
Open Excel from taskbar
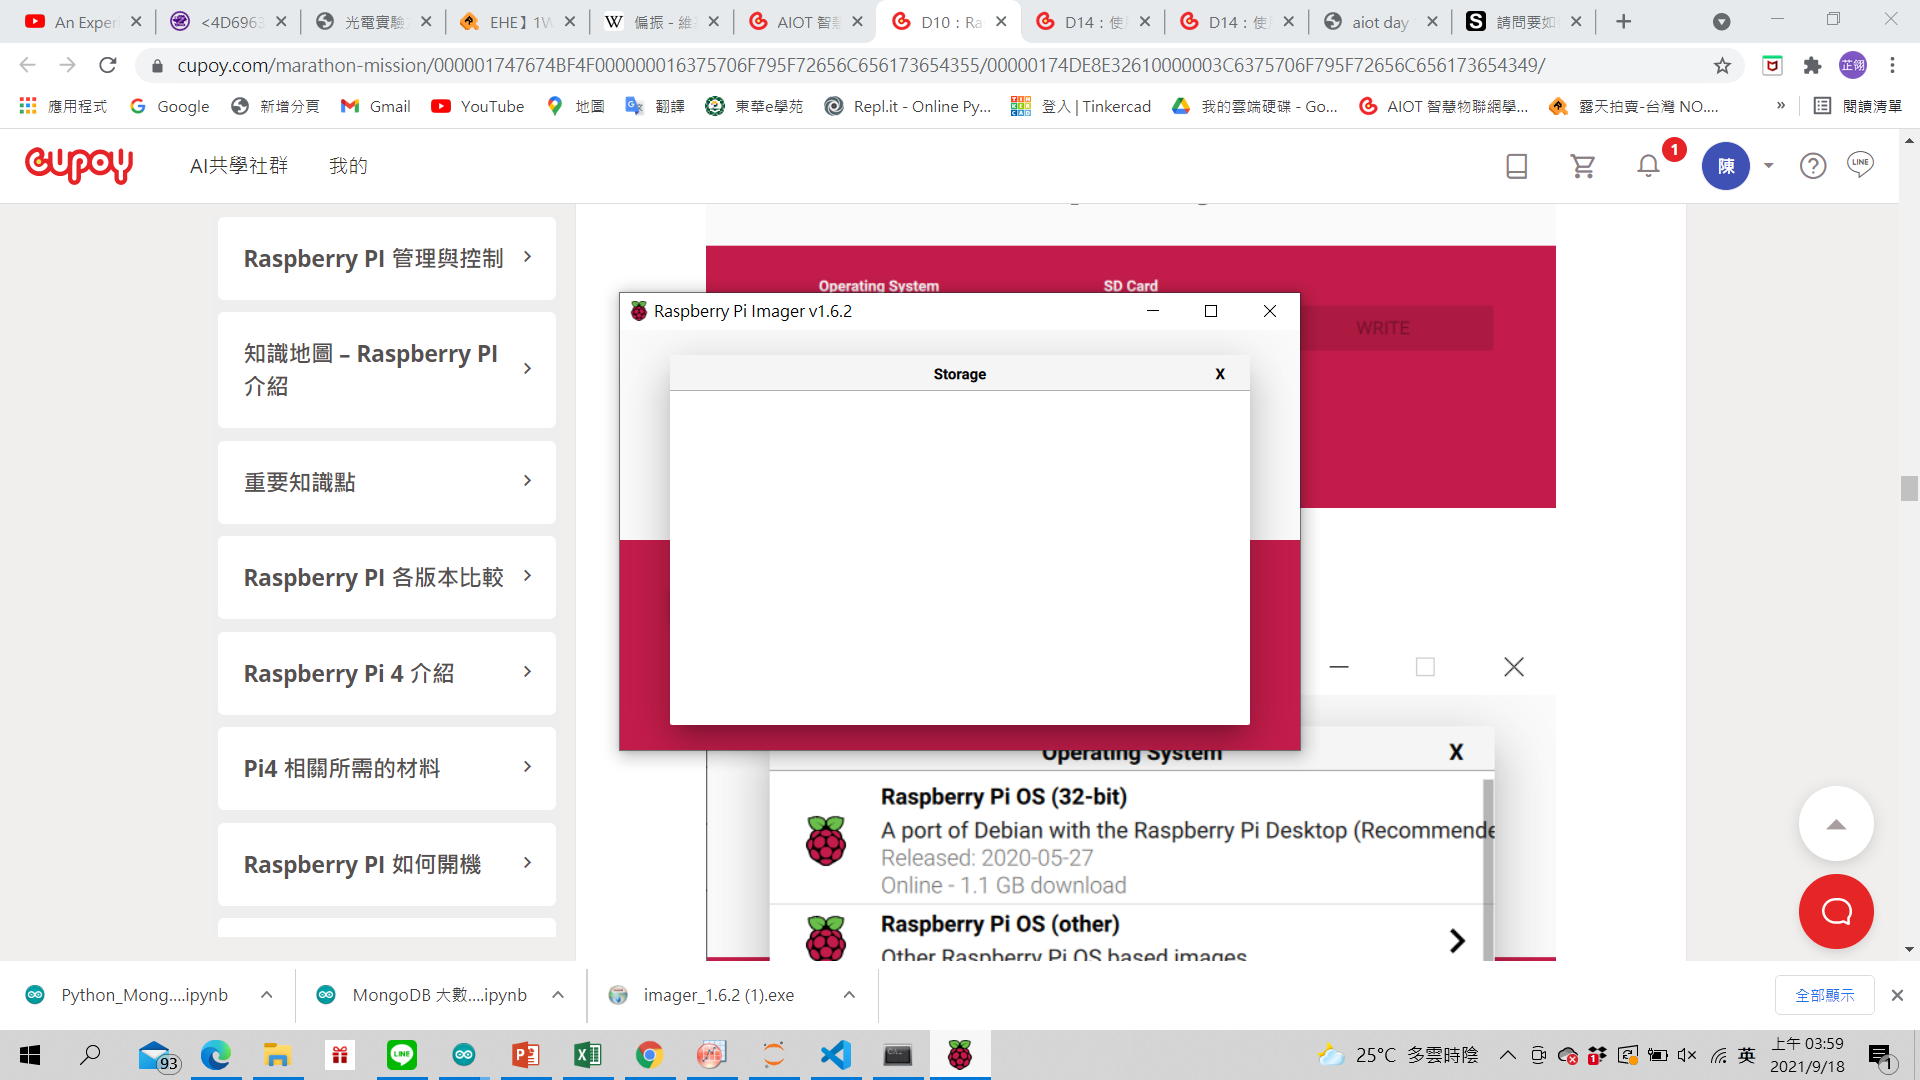[x=587, y=1055]
